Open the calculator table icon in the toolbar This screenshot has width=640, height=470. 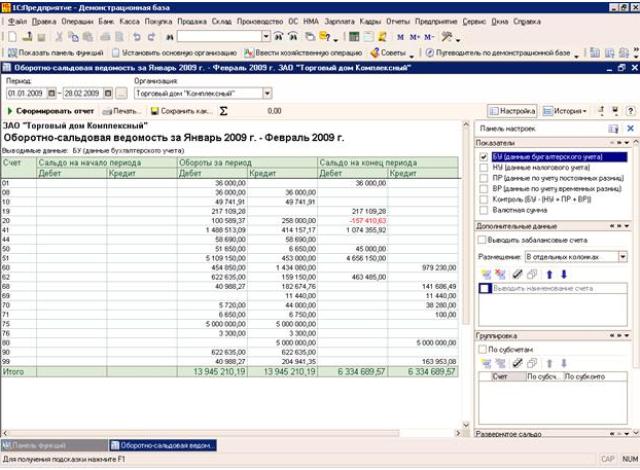pos(354,37)
